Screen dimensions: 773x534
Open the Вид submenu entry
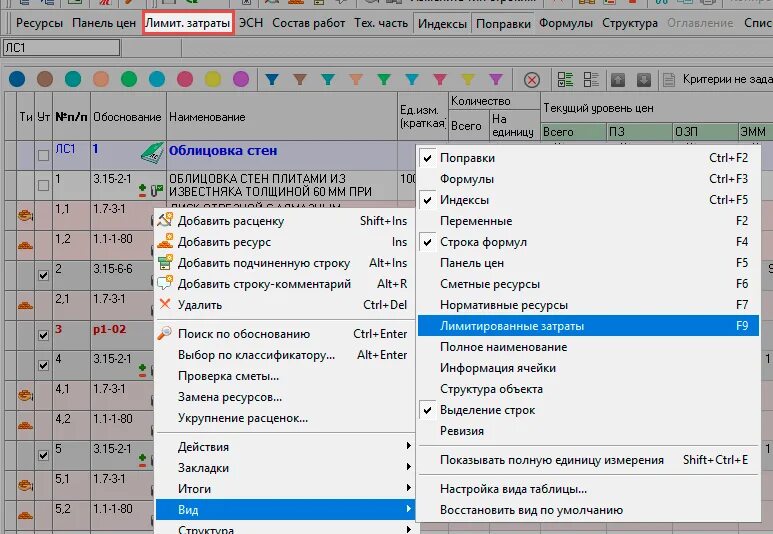[x=285, y=509]
